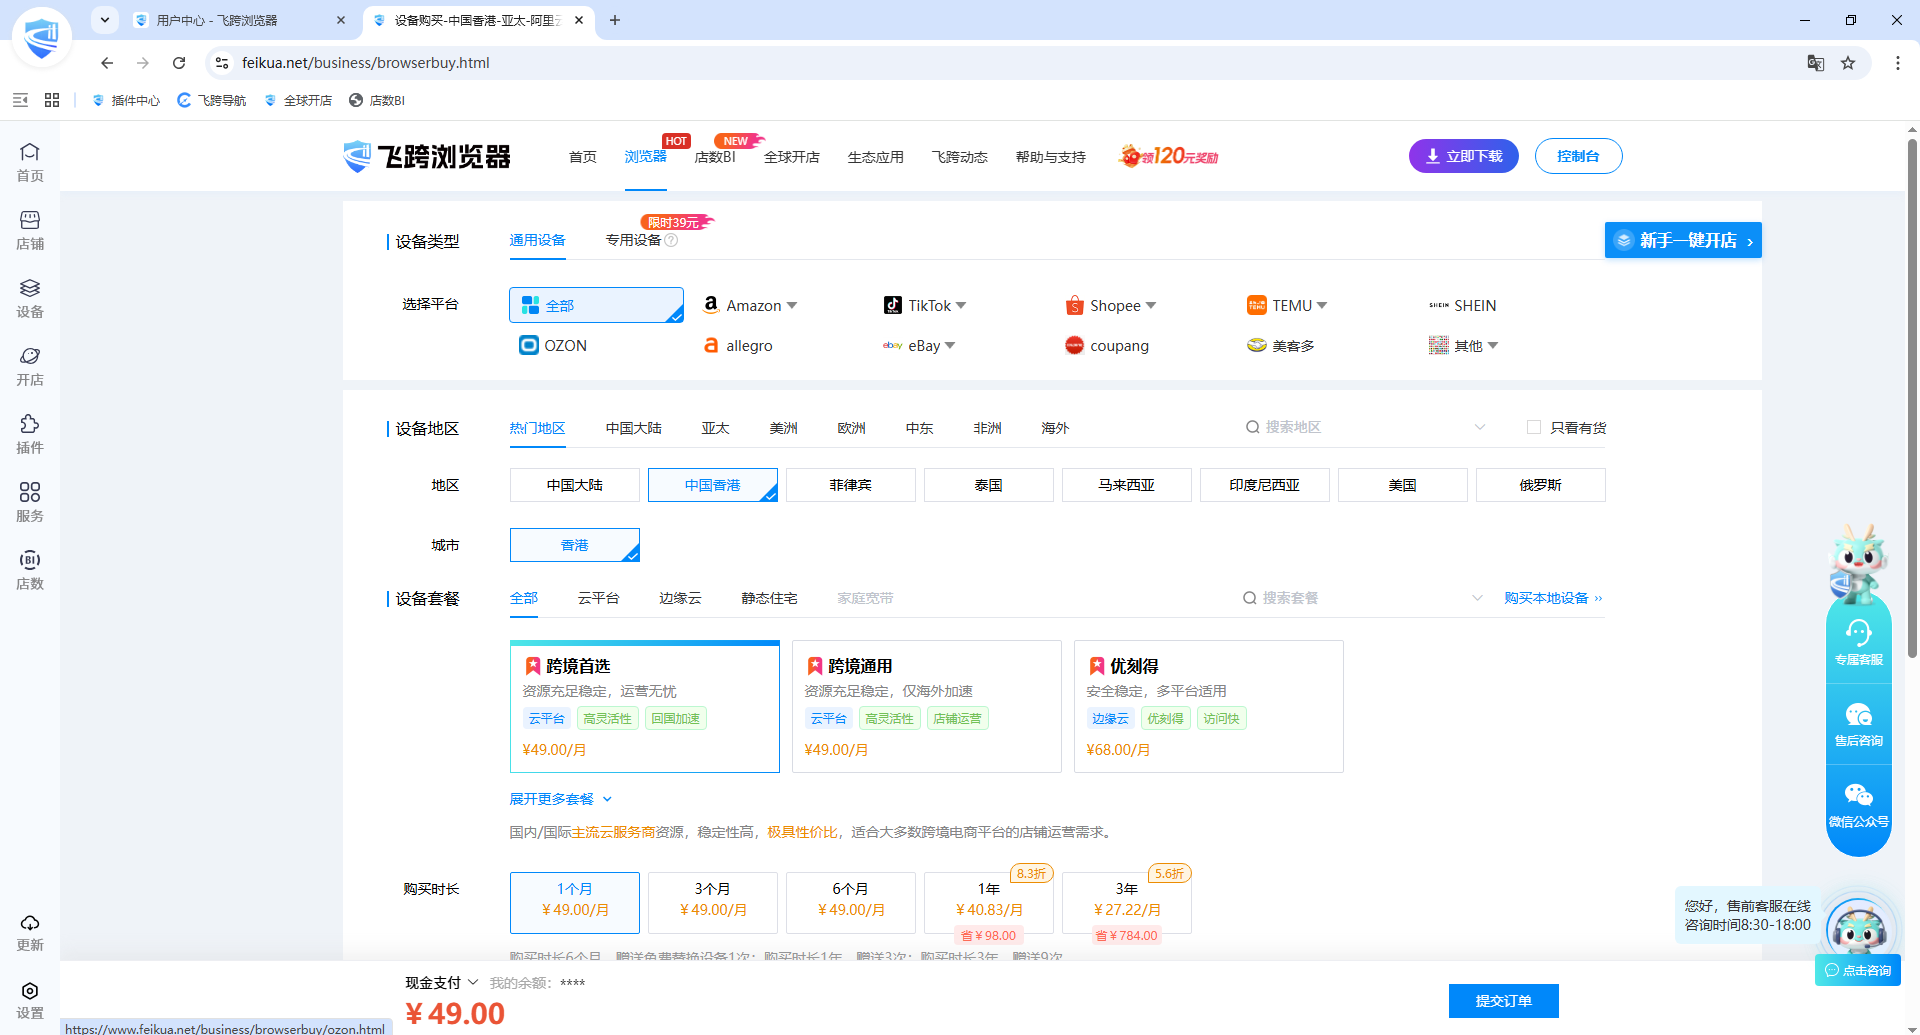Select the OZON platform
Viewport: 1920px width, 1035px height.
coord(553,345)
